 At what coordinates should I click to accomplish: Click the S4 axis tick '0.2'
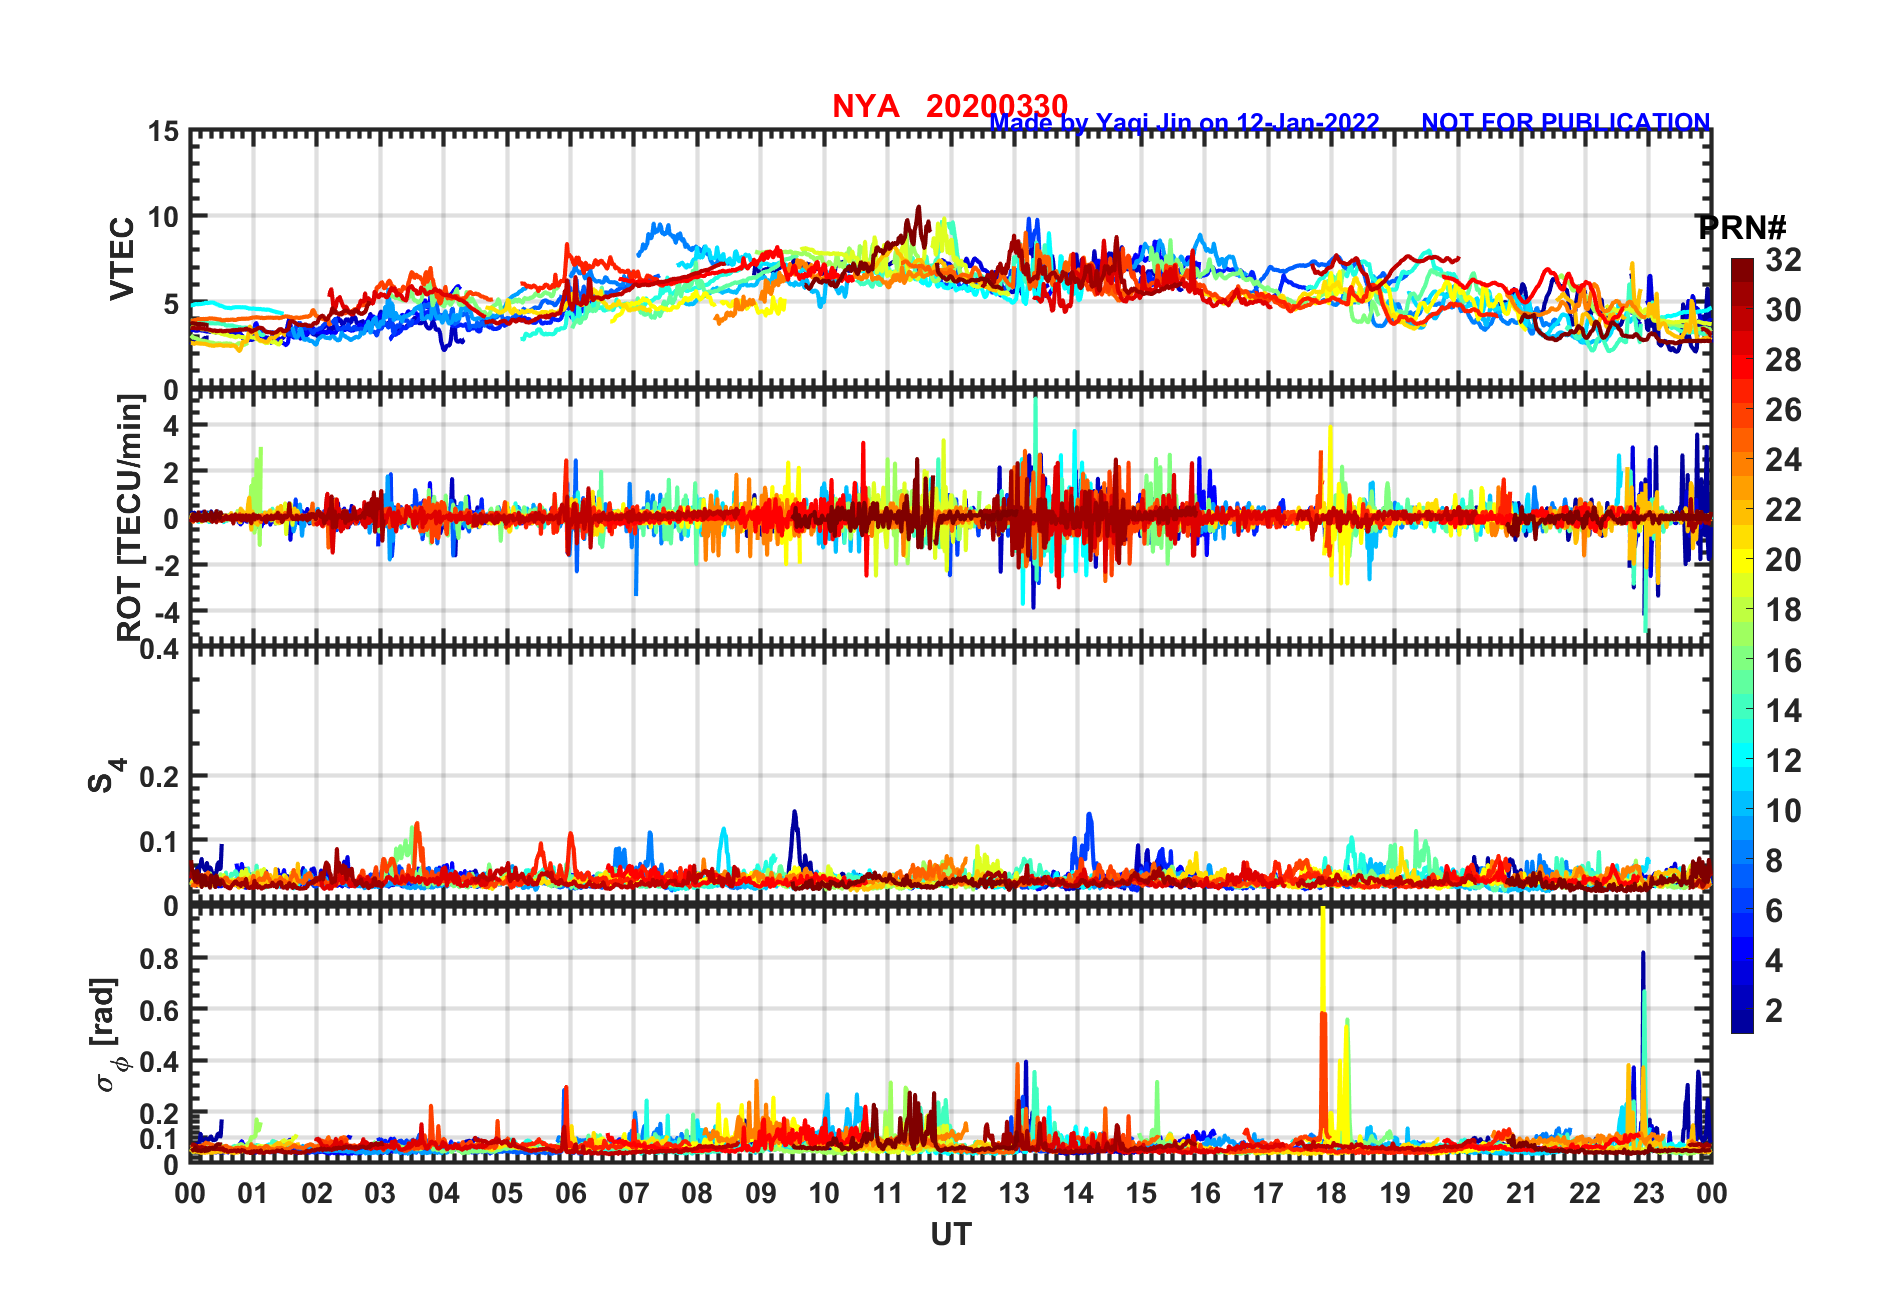160,777
